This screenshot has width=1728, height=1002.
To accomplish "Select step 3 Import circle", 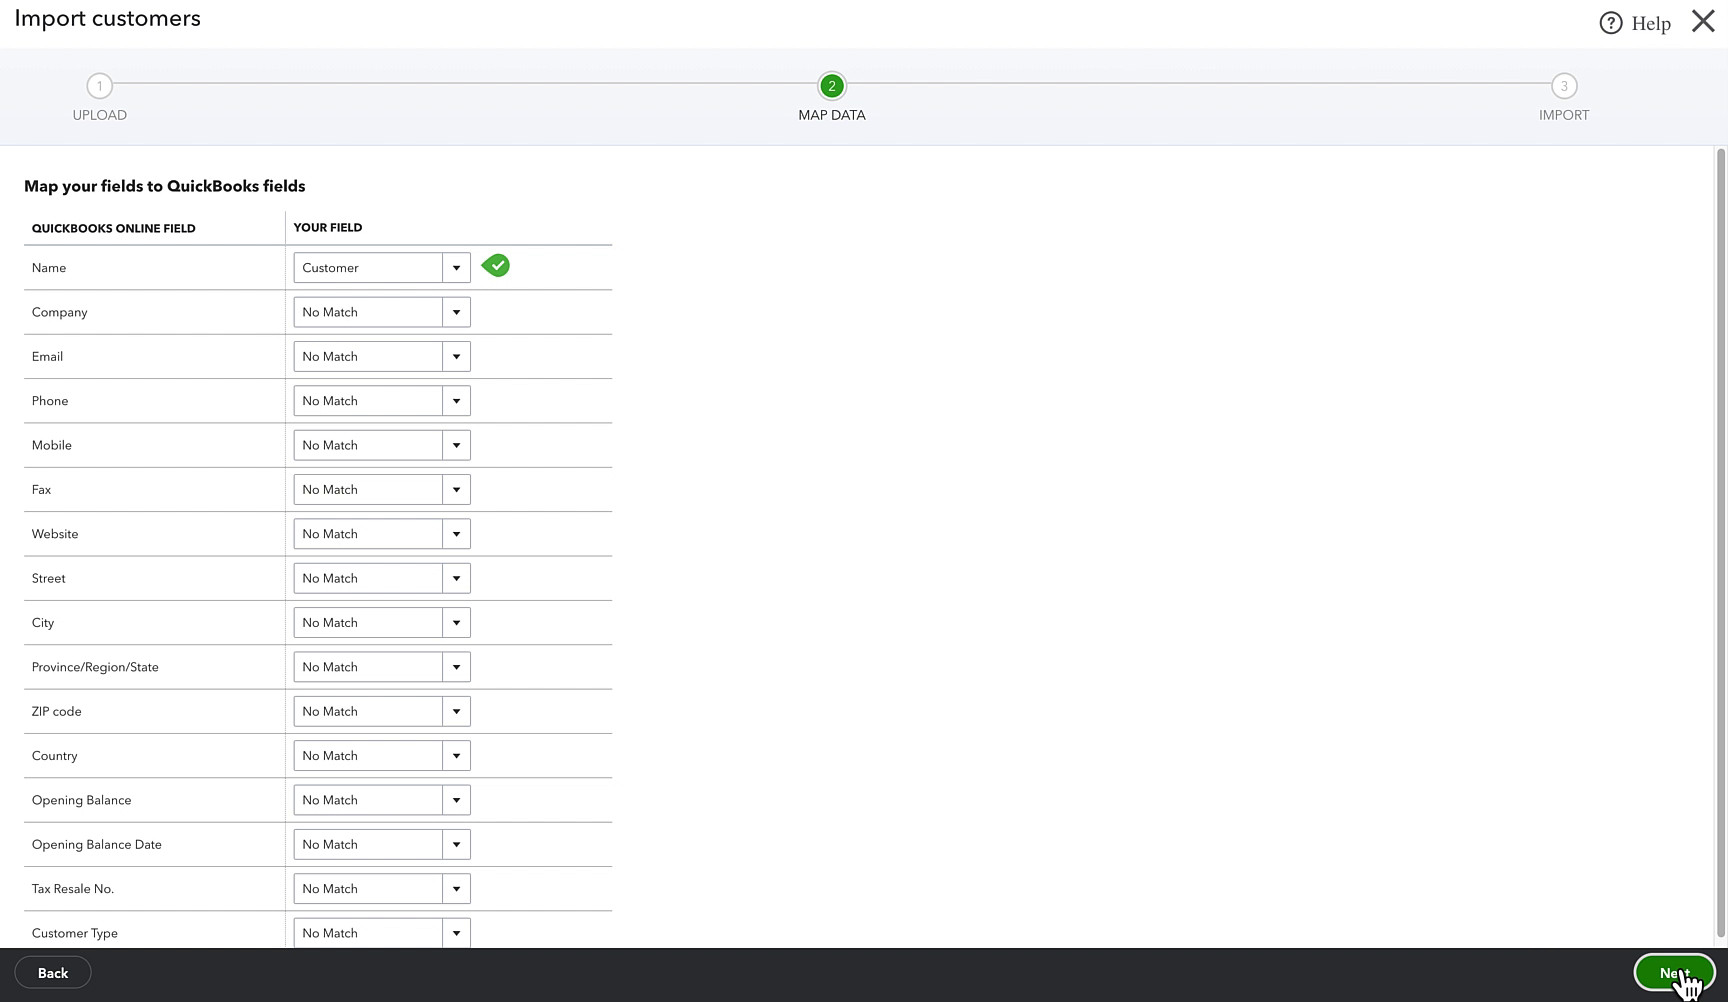I will (1564, 86).
